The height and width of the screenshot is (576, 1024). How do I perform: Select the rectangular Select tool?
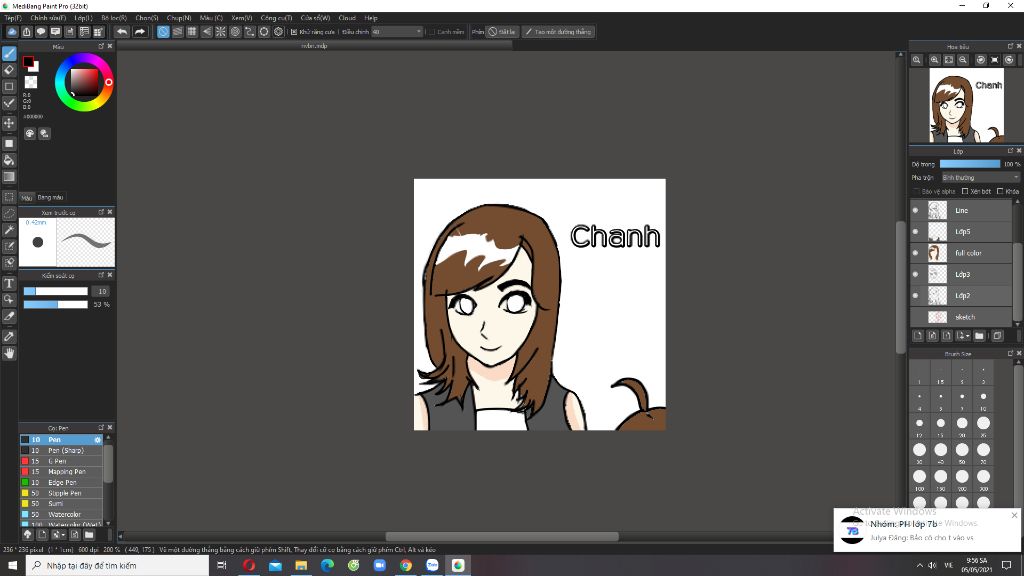[x=9, y=197]
